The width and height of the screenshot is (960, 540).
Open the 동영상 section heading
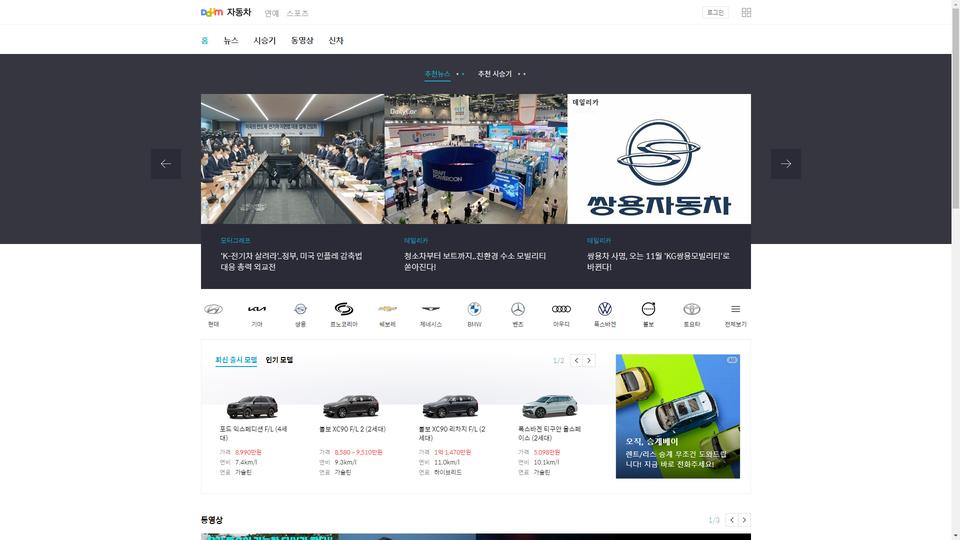click(x=212, y=520)
